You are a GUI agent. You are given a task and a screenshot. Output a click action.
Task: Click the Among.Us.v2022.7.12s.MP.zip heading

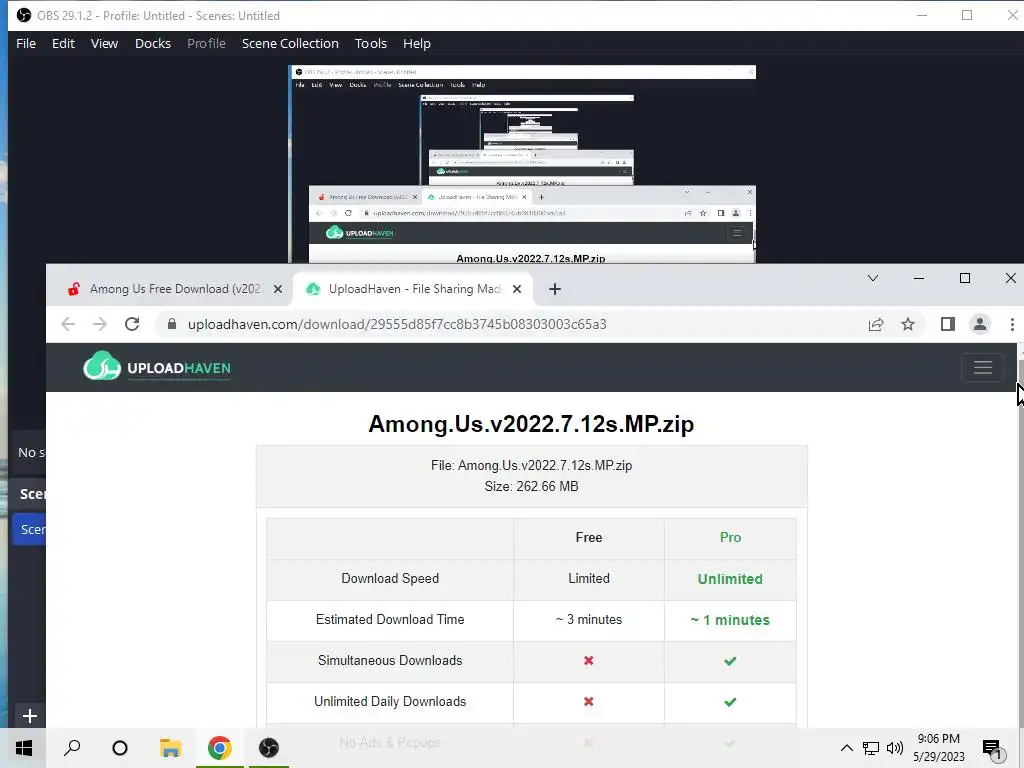[x=531, y=424]
